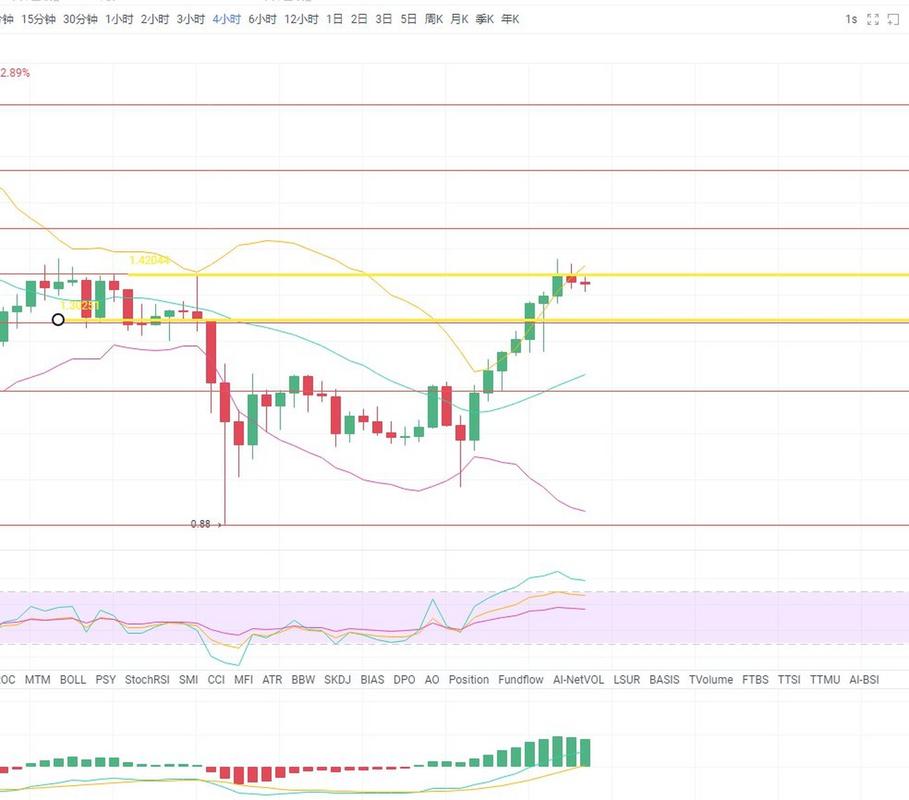Image resolution: width=909 pixels, height=800 pixels.
Task: Toggle fullscreen chart icon
Action: (x=872, y=20)
